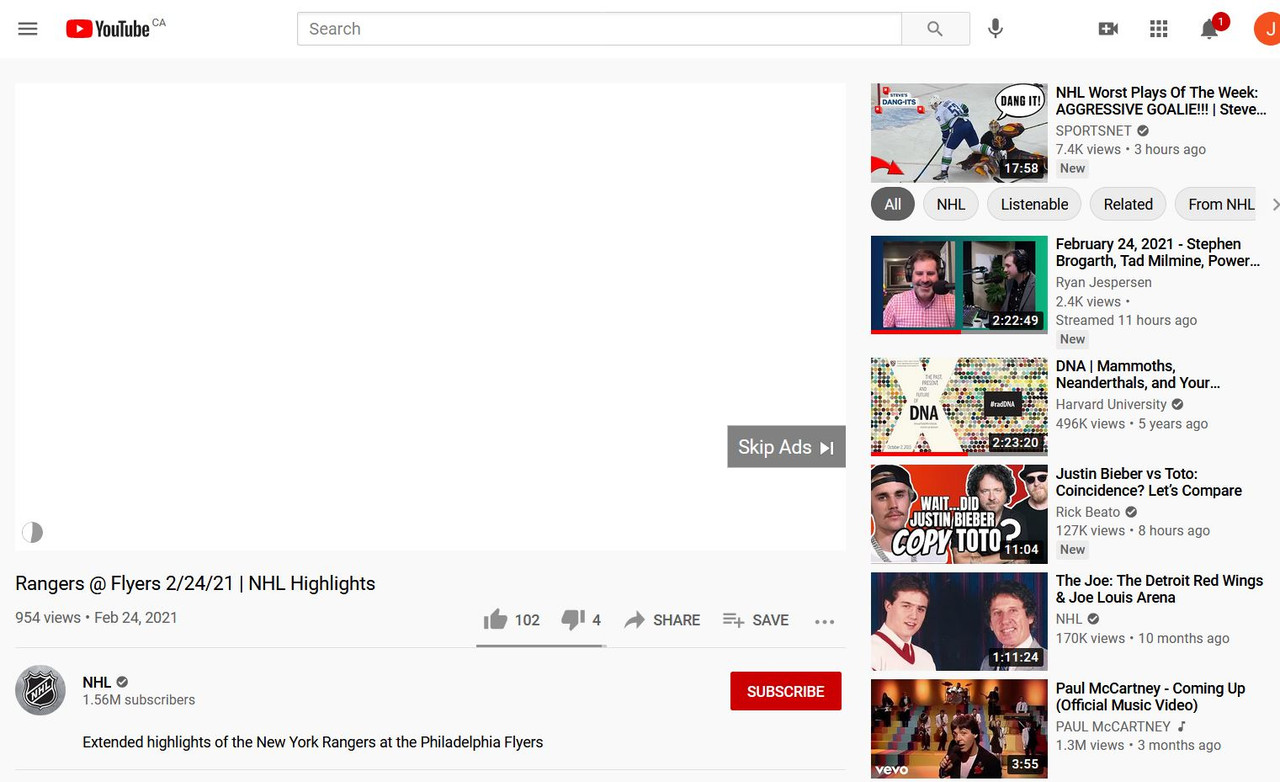Open title 'DNA | Mammoths, Neanderthals'

(1138, 374)
